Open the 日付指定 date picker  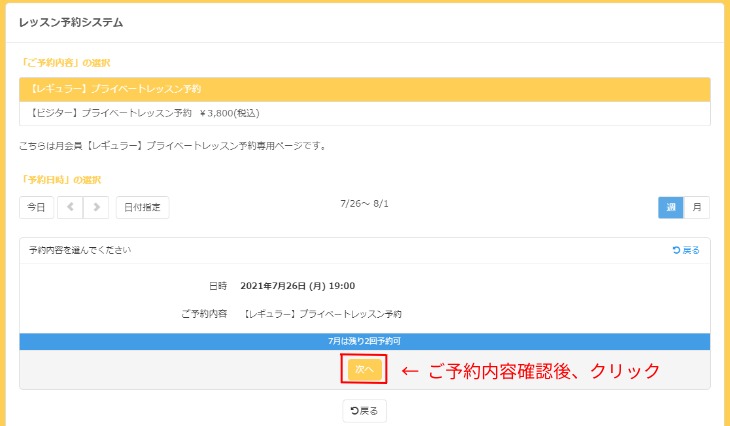click(142, 207)
